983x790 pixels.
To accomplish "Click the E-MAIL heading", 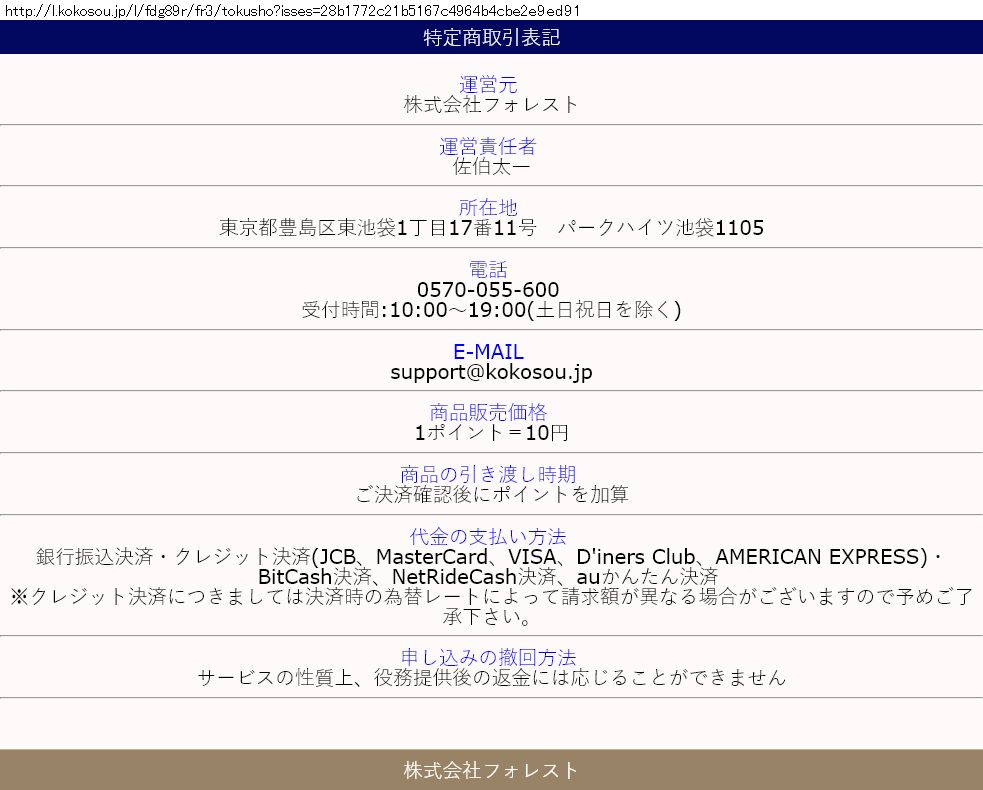I will pyautogui.click(x=488, y=352).
